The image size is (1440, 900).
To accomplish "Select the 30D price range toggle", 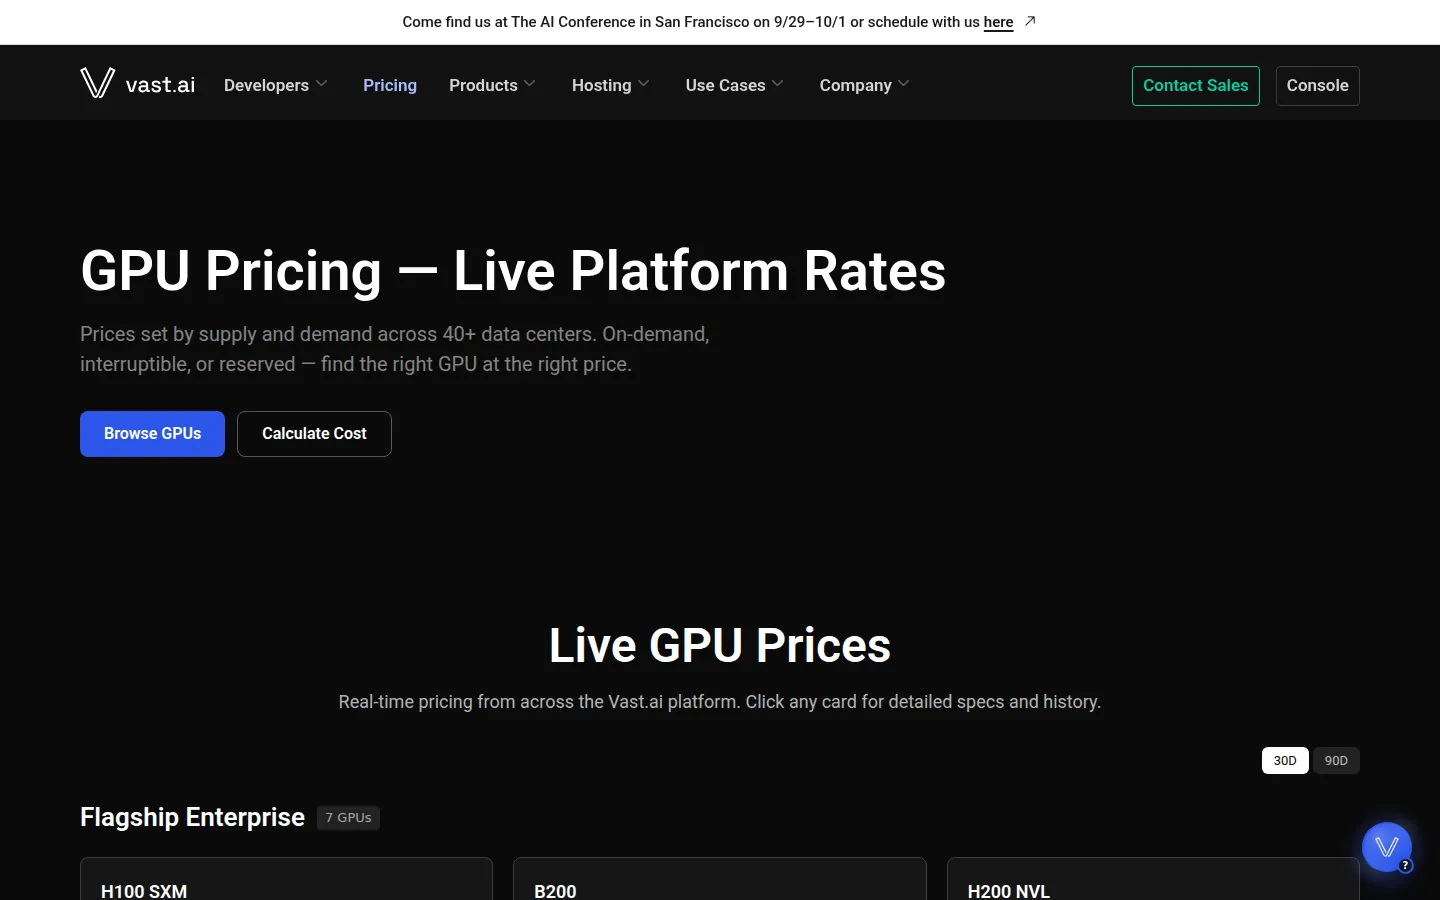I will tap(1285, 761).
